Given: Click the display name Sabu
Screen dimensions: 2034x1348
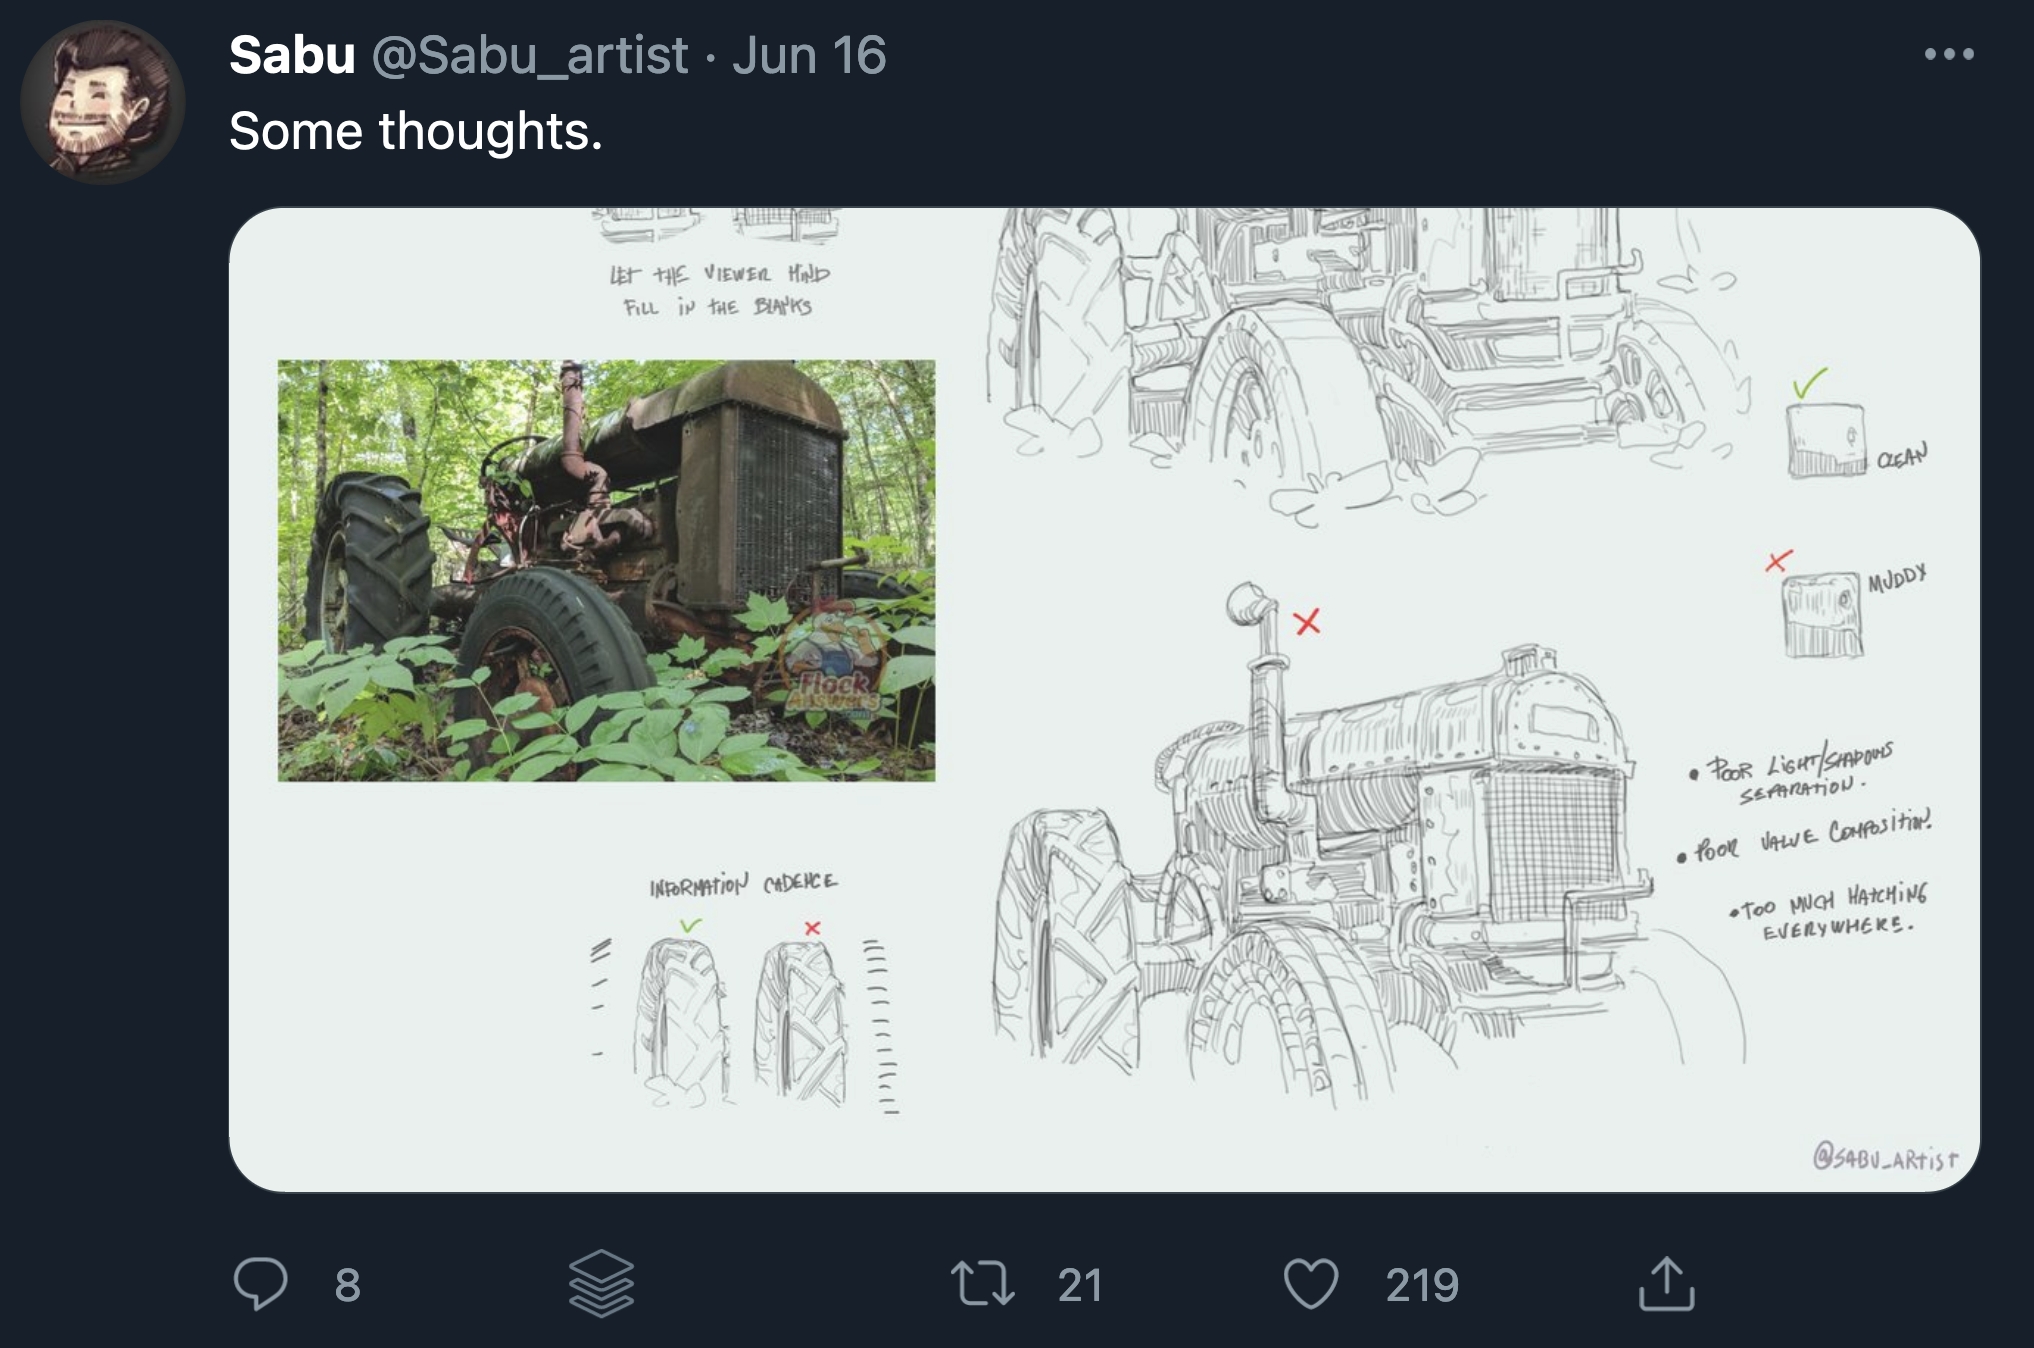Looking at the screenshot, I should 292,55.
